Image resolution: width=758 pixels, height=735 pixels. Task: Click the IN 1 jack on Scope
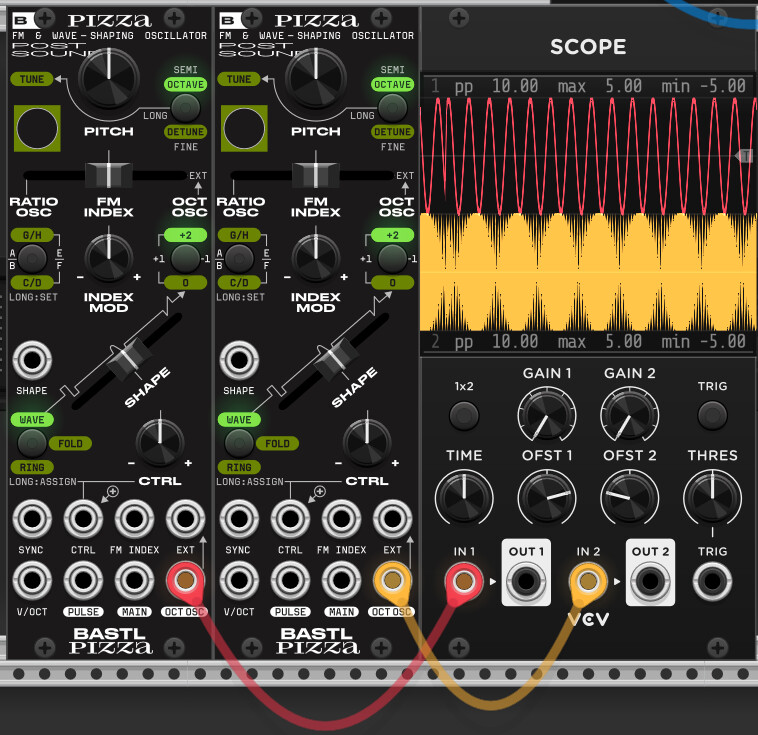pyautogui.click(x=464, y=581)
